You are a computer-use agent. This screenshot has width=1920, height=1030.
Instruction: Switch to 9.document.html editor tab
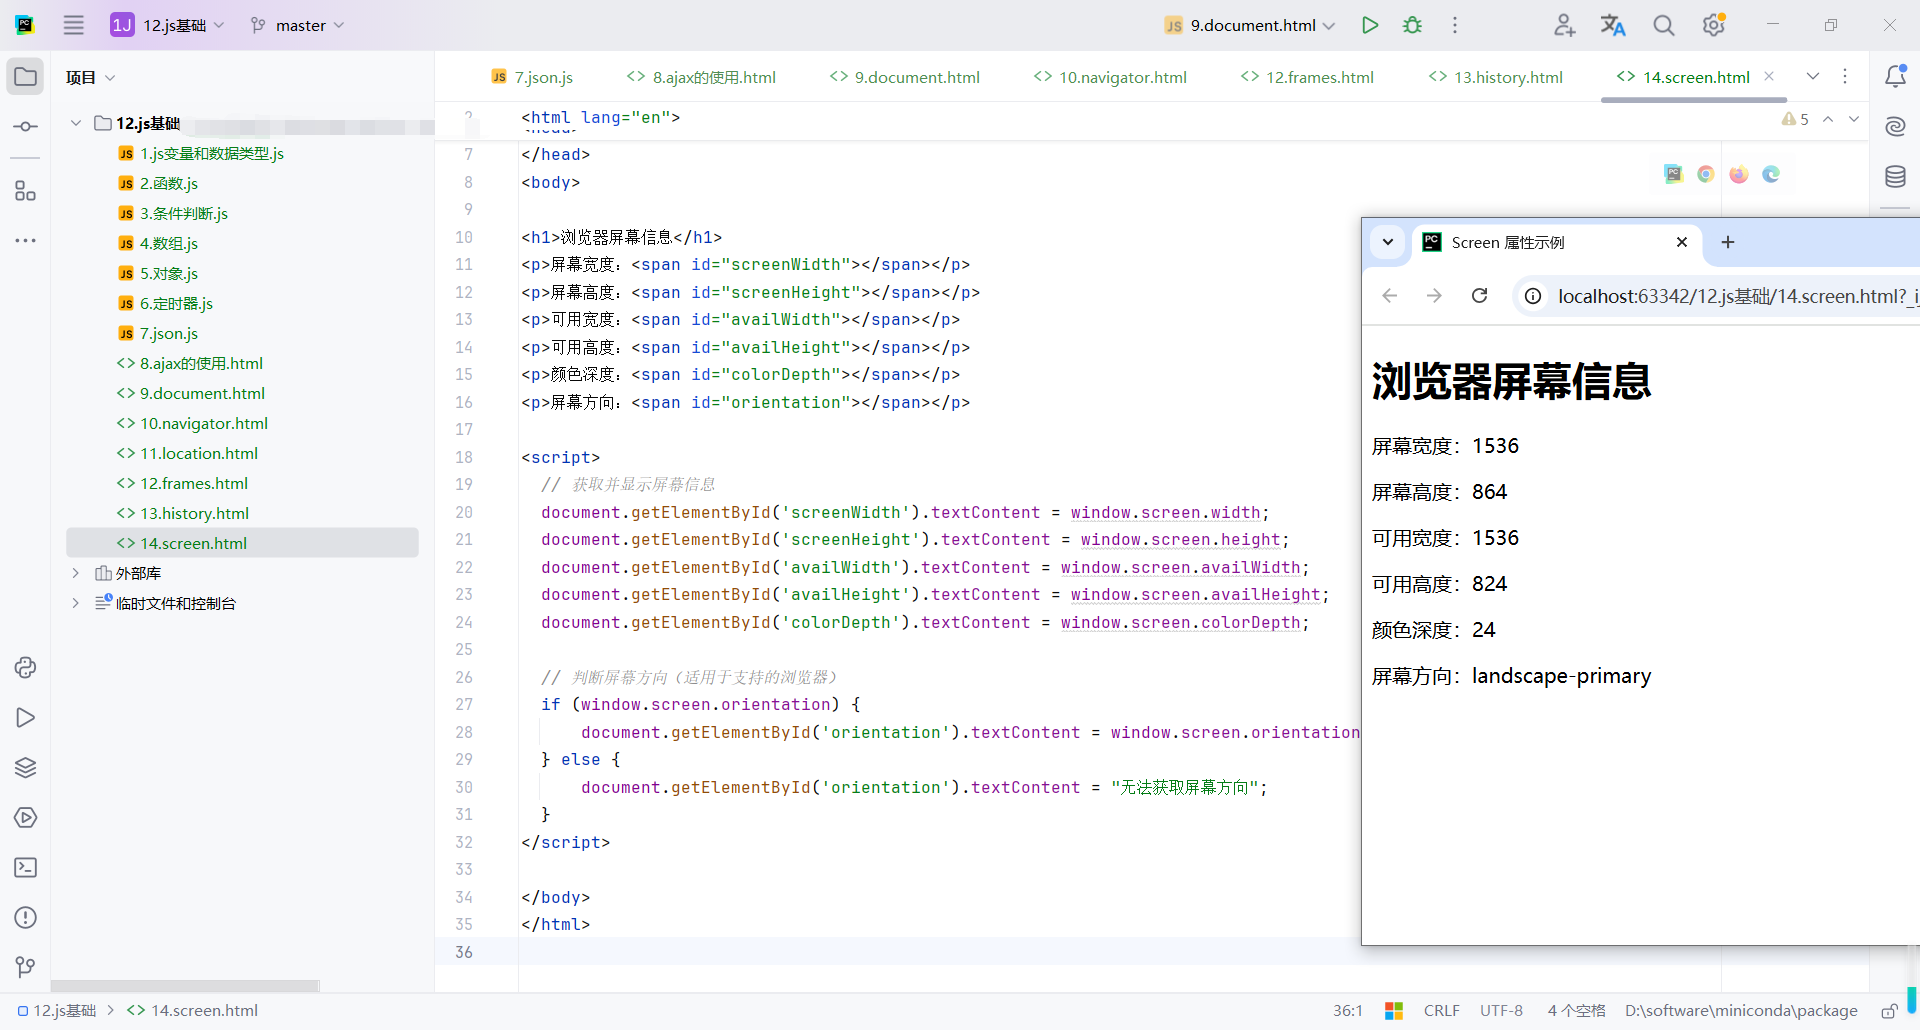coord(905,77)
